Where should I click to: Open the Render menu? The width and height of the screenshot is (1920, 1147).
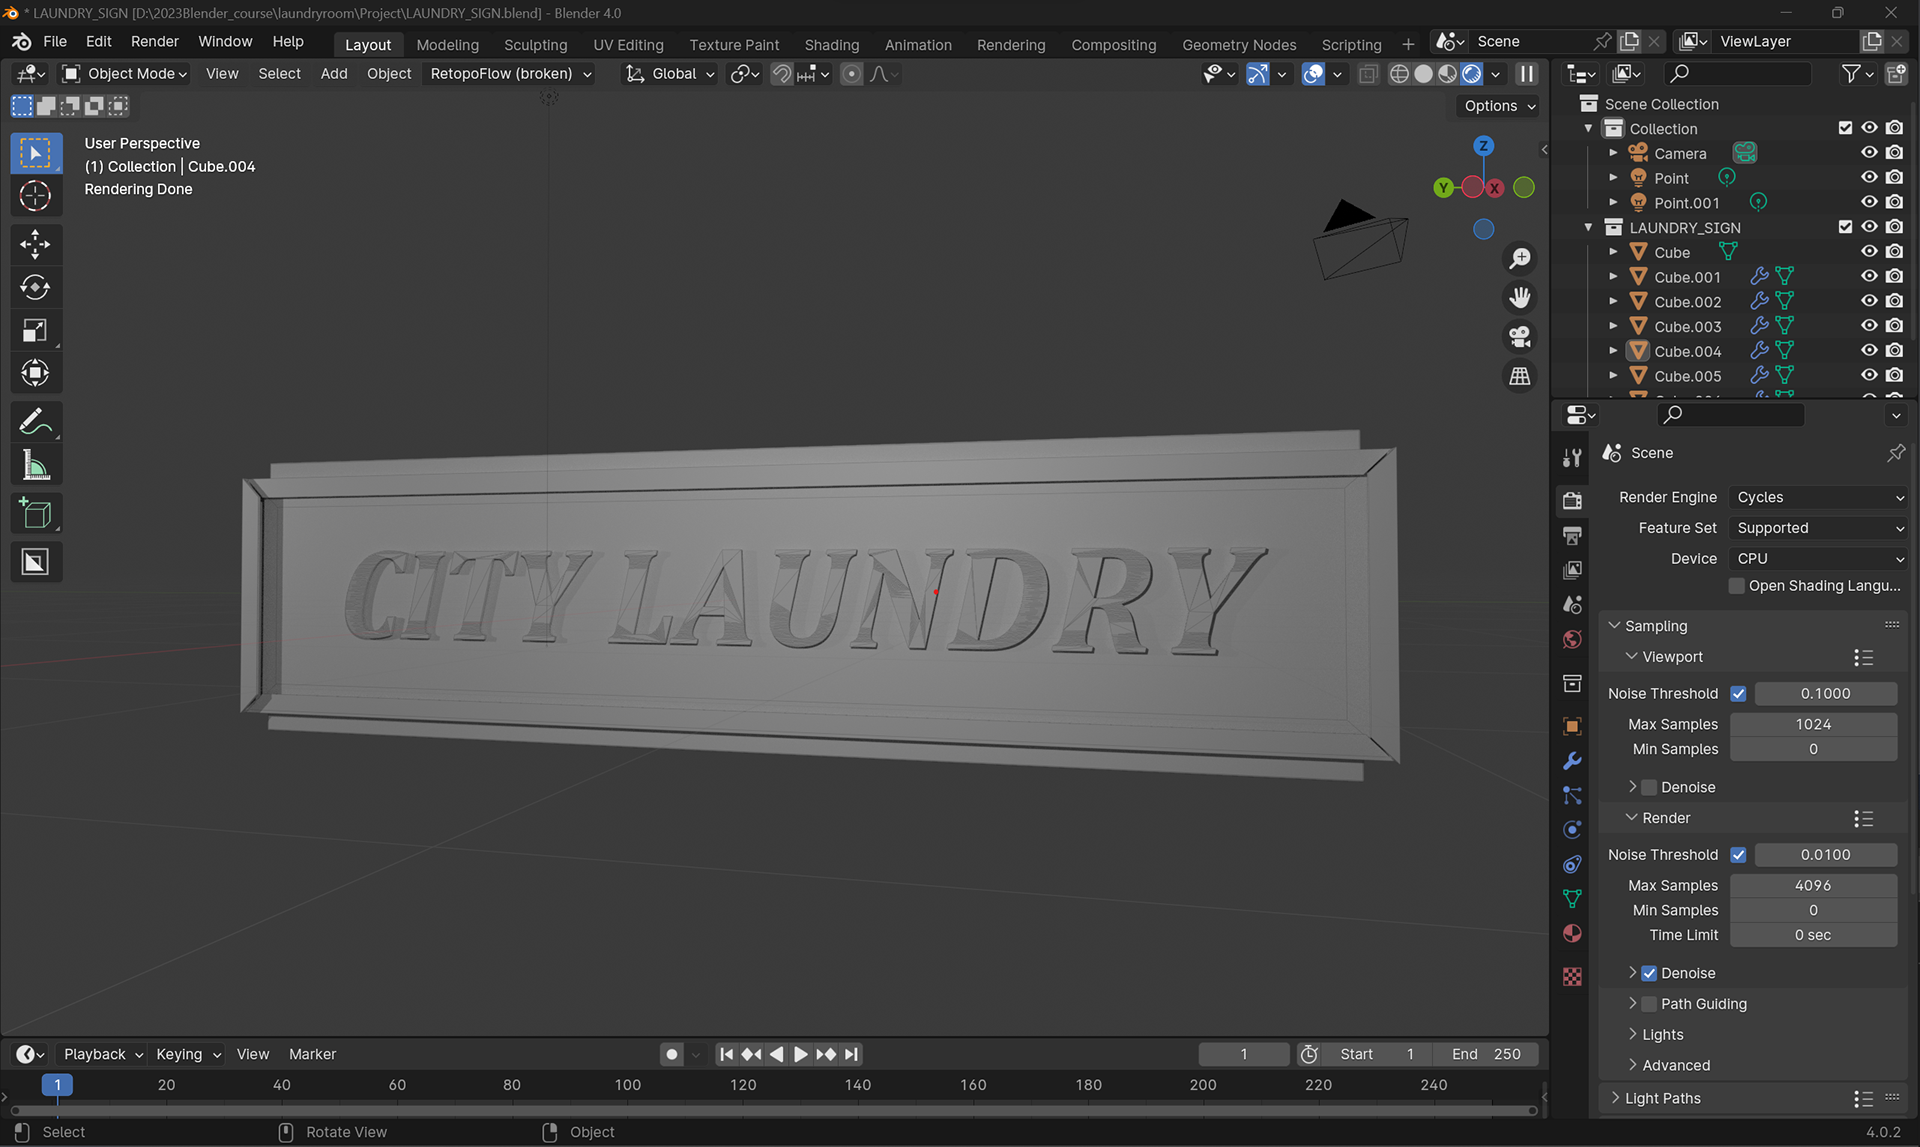pos(154,41)
